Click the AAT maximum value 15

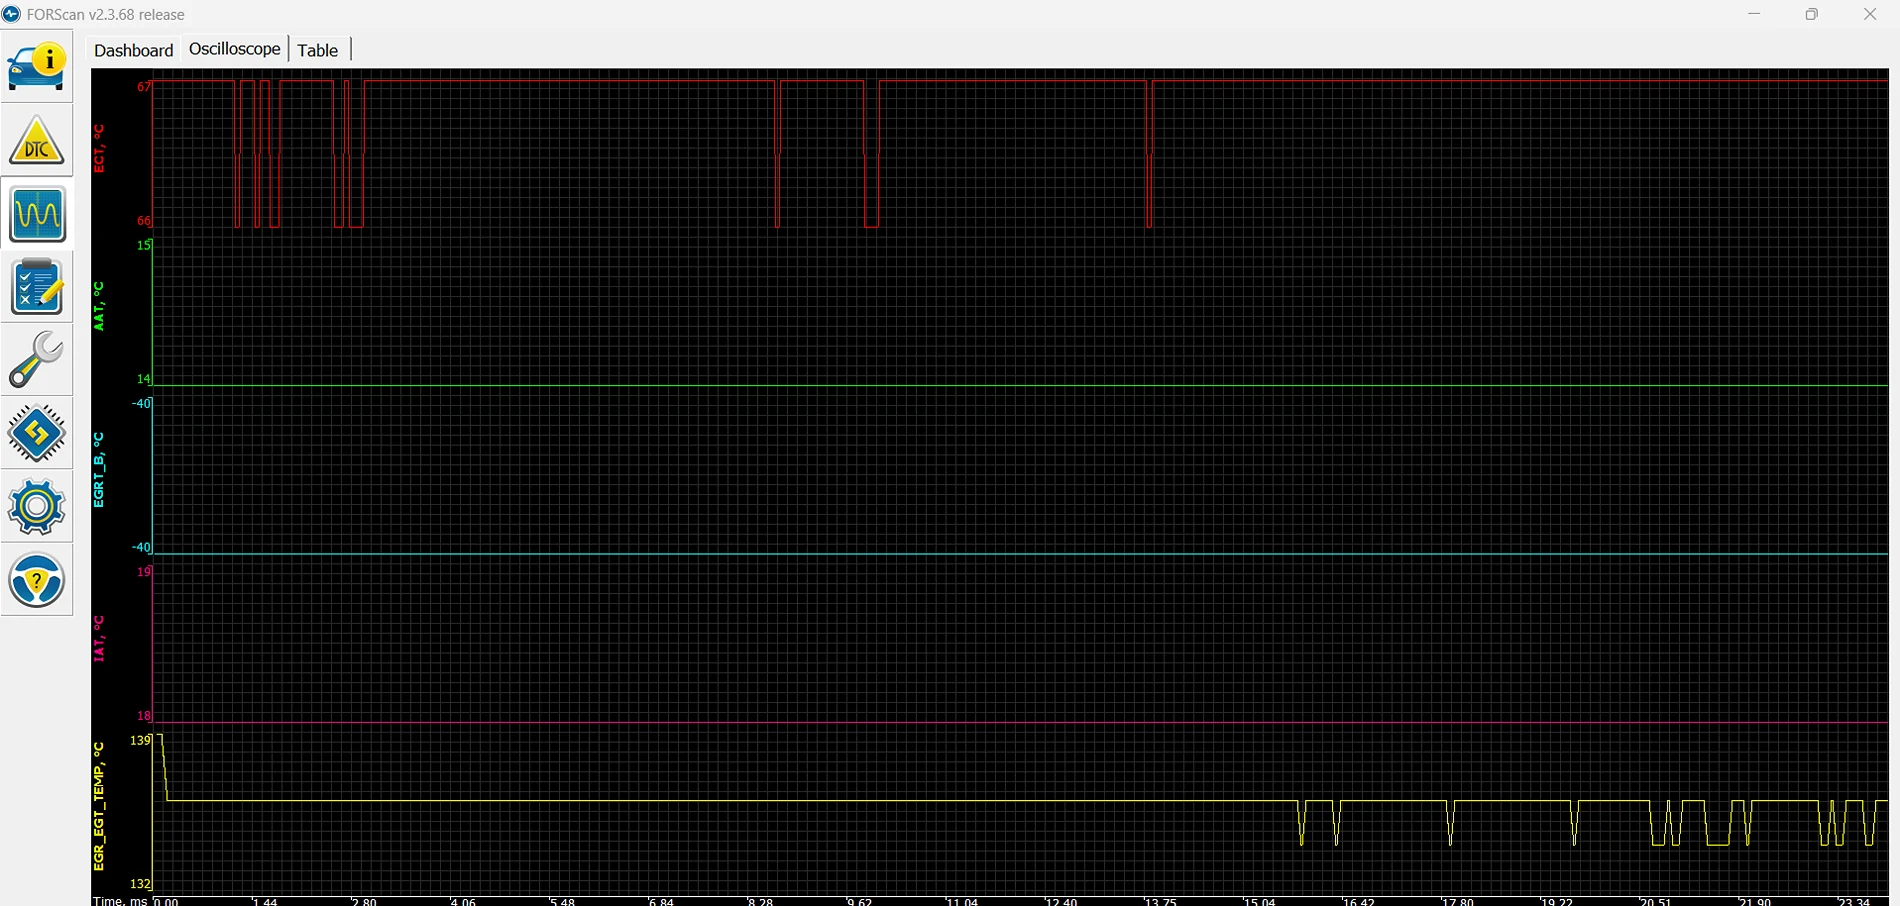(x=144, y=245)
